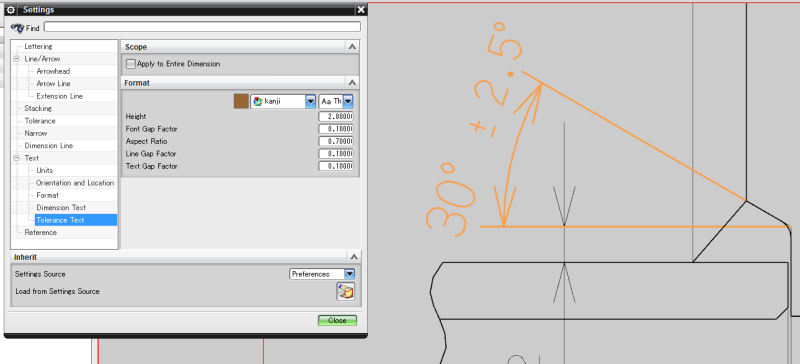This screenshot has width=800, height=364.
Task: Select Arrowhead in the settings tree
Action: click(53, 71)
